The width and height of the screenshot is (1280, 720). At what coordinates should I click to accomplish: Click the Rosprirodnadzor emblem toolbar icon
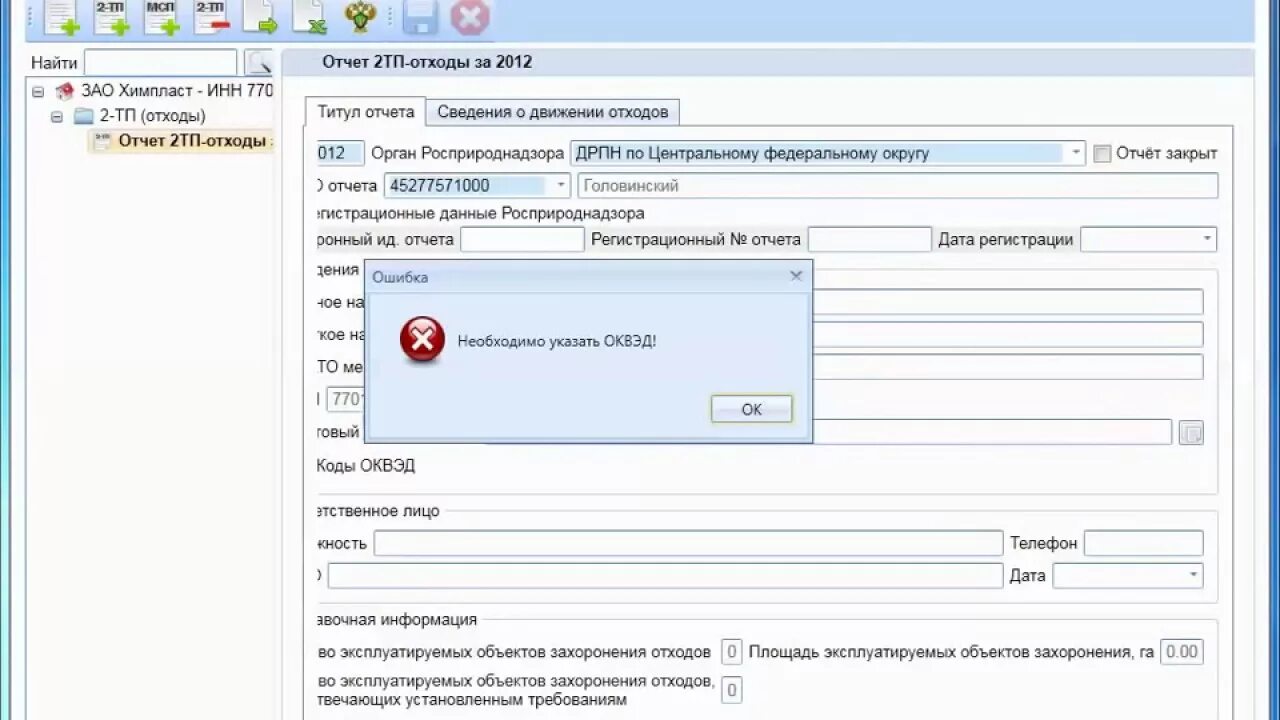(360, 17)
